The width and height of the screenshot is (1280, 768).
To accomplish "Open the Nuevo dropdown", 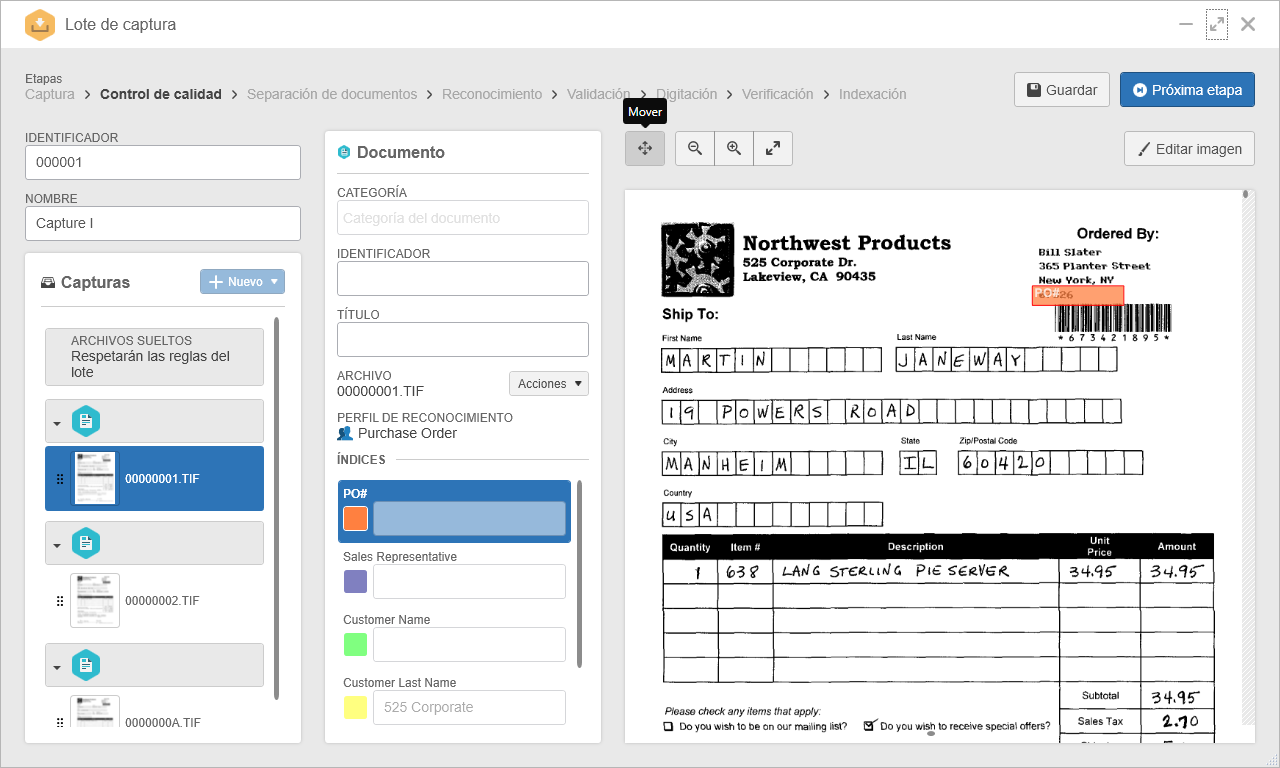I will click(243, 282).
